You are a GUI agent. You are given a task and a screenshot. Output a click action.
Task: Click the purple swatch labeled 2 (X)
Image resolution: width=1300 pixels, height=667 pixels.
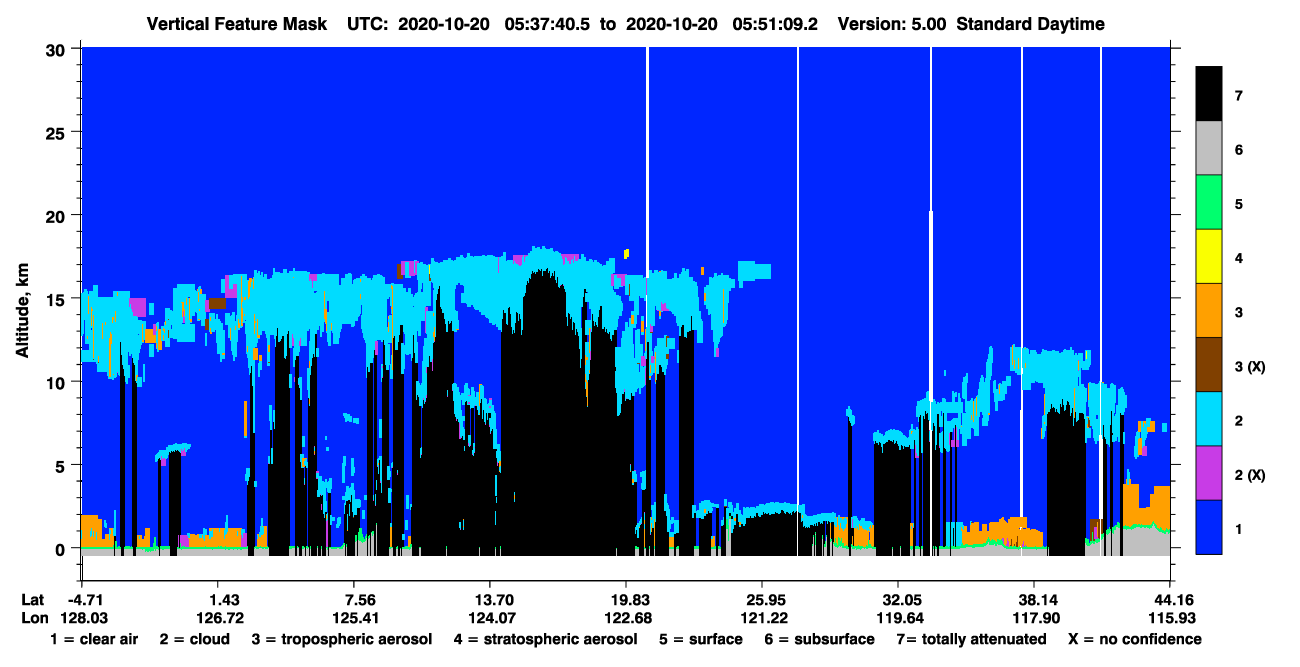pyautogui.click(x=1209, y=472)
